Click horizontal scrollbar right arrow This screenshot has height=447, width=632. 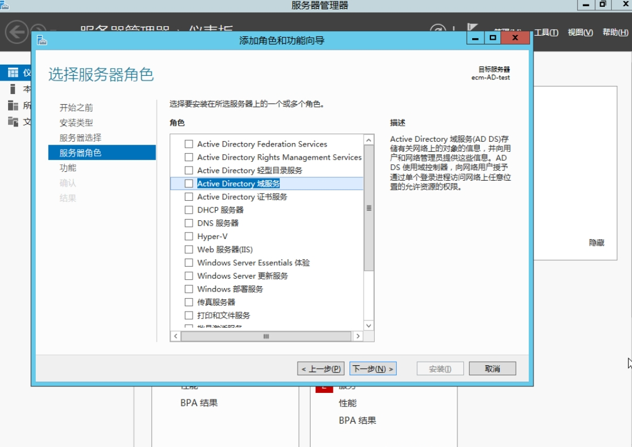(x=358, y=336)
